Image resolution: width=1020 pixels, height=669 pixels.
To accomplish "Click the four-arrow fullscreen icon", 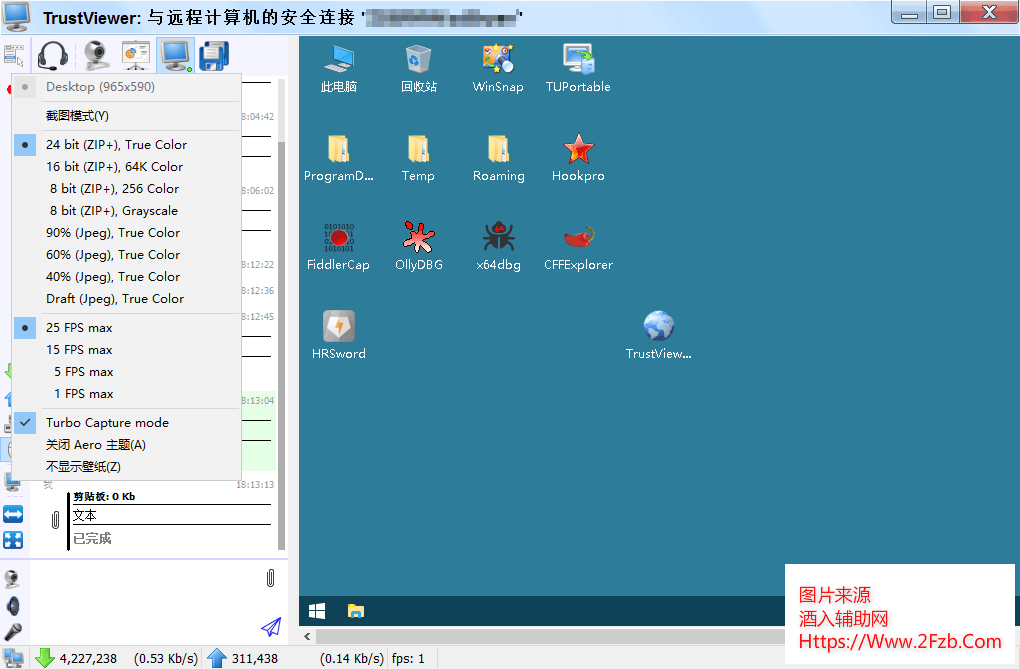I will click(x=13, y=540).
